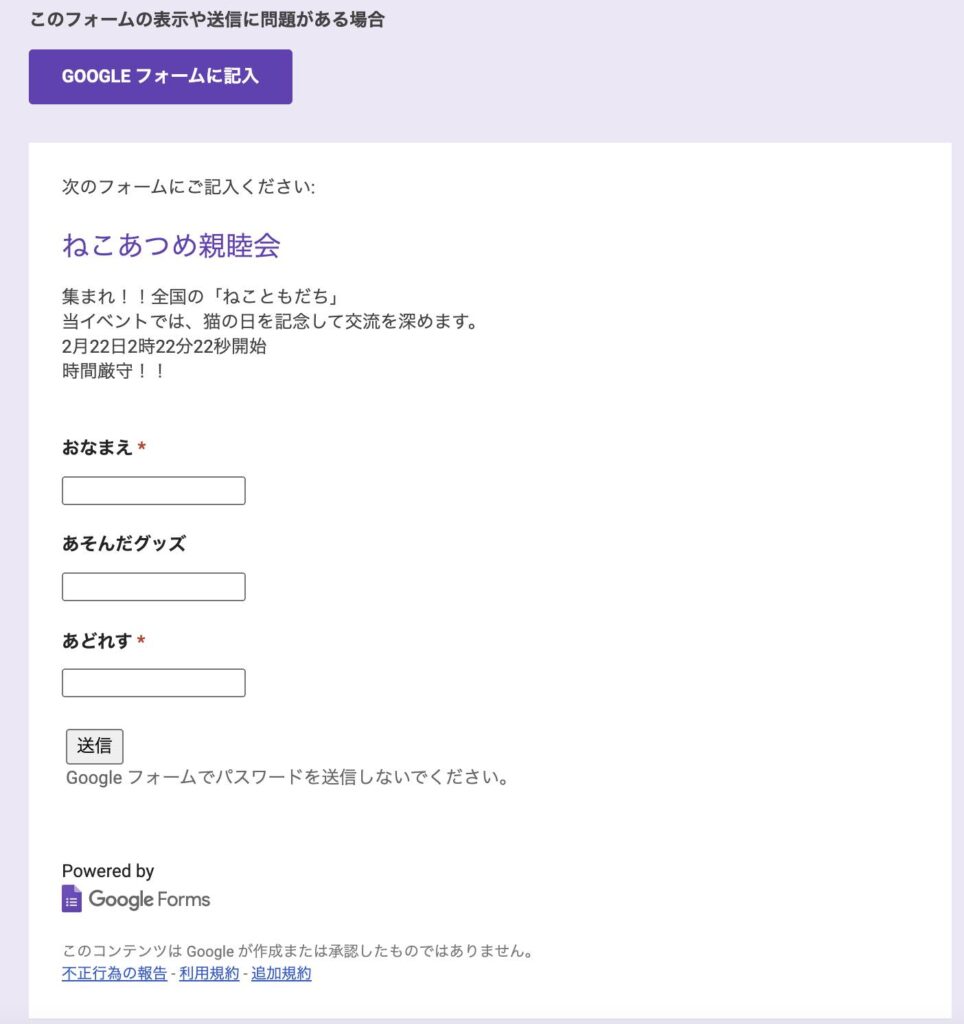964x1024 pixels.
Task: Click the disclaimer このコンテンツは Google が作成
Action: (298, 951)
